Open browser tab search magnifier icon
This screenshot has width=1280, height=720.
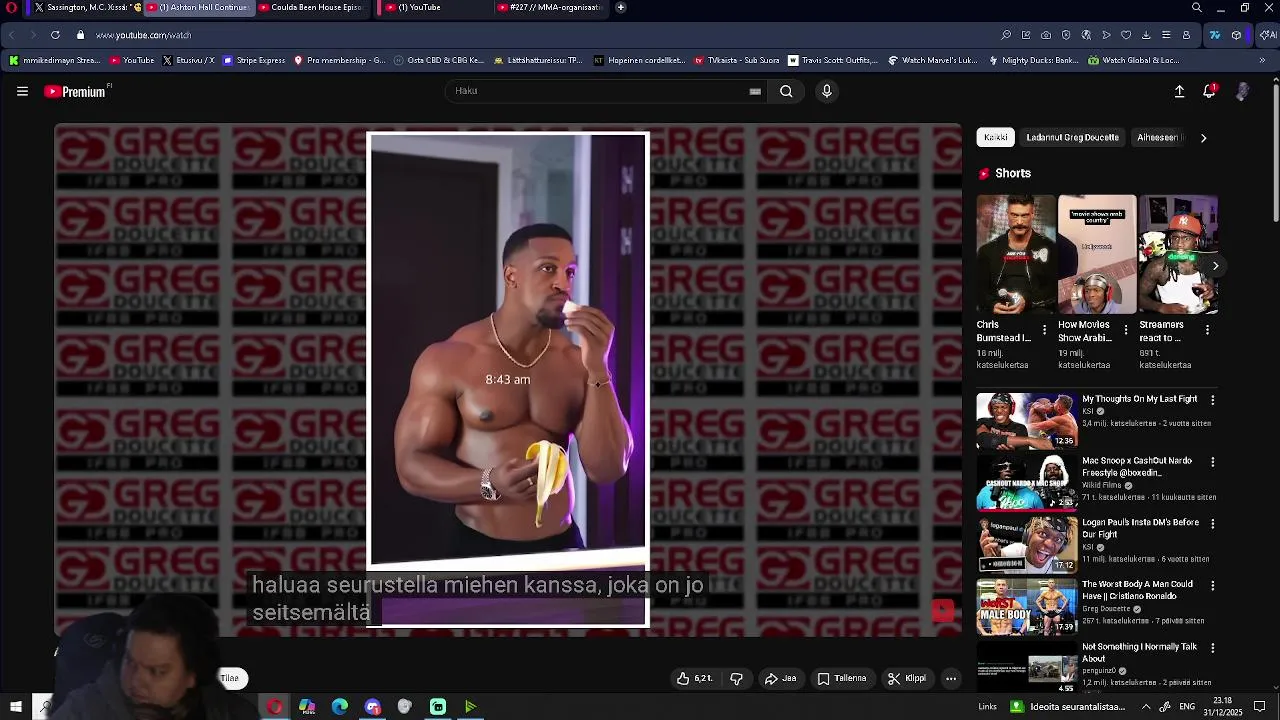pyautogui.click(x=1197, y=7)
